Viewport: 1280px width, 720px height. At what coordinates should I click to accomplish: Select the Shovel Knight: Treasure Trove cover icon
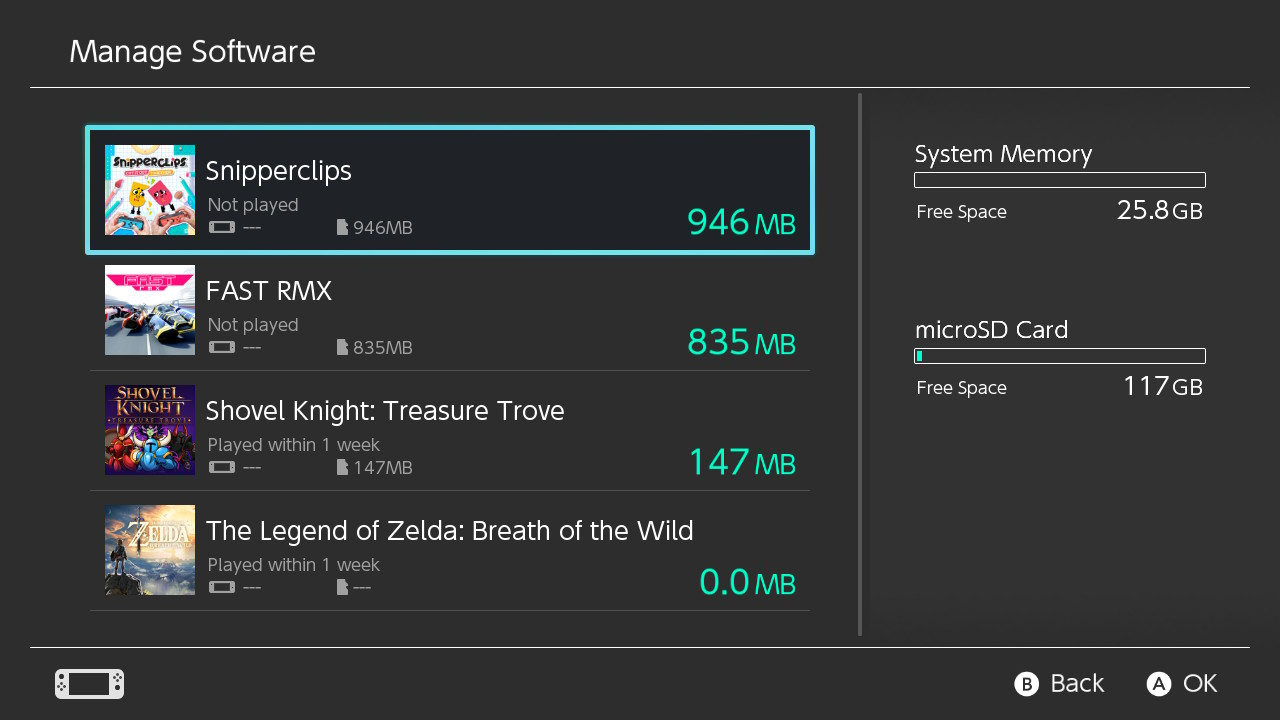tap(149, 430)
